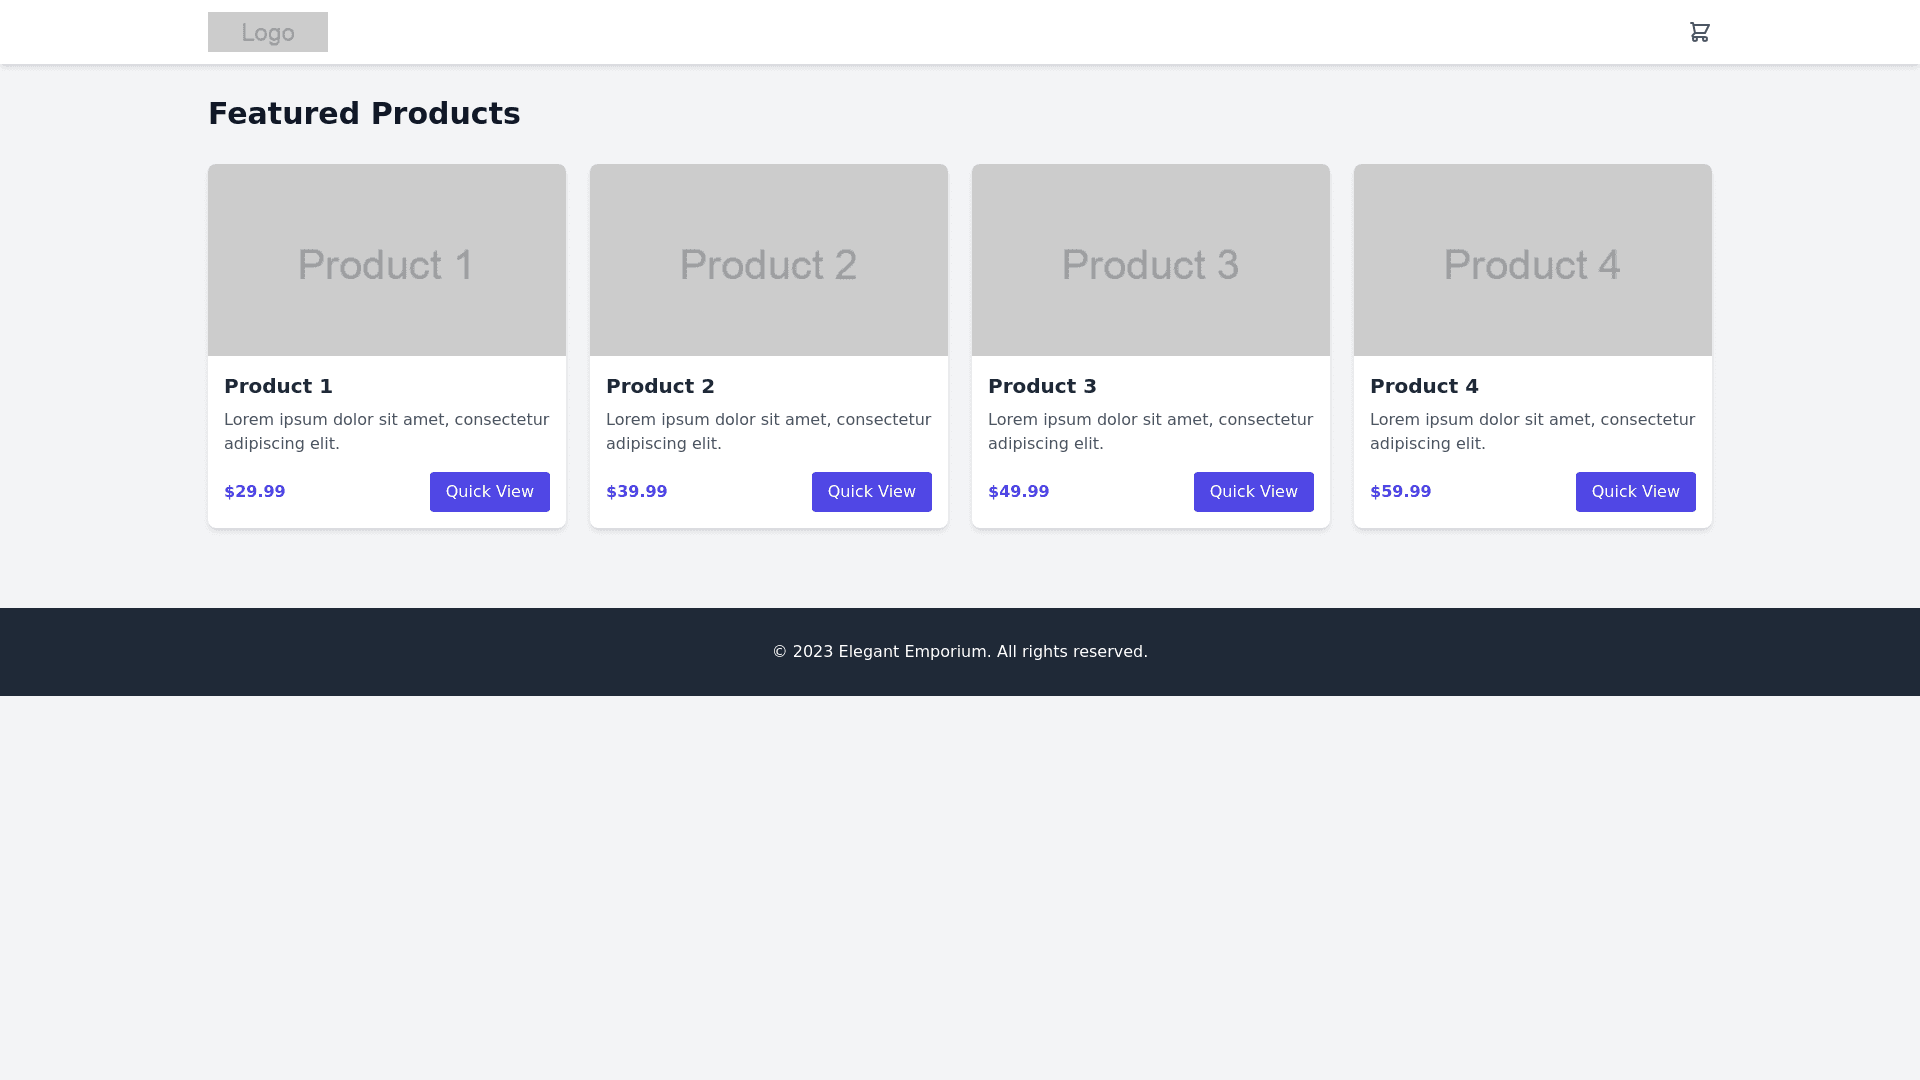Click the Elegant Emporium copyright footer text
The image size is (1920, 1080).
point(960,652)
